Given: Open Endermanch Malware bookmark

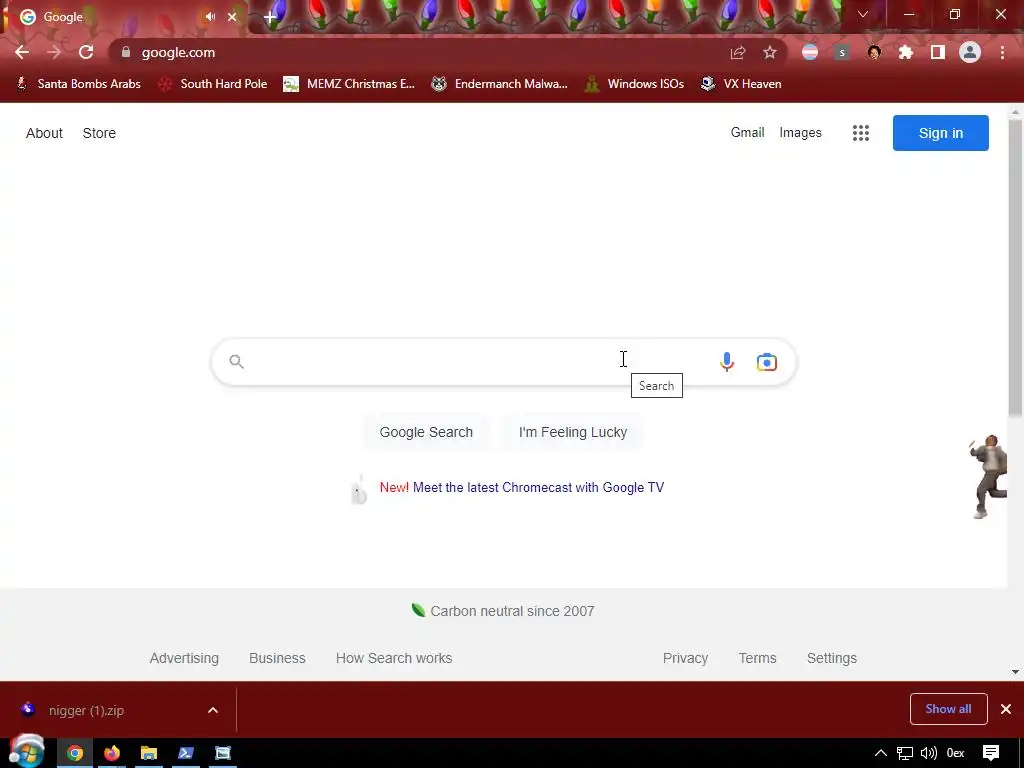Looking at the screenshot, I should (500, 84).
